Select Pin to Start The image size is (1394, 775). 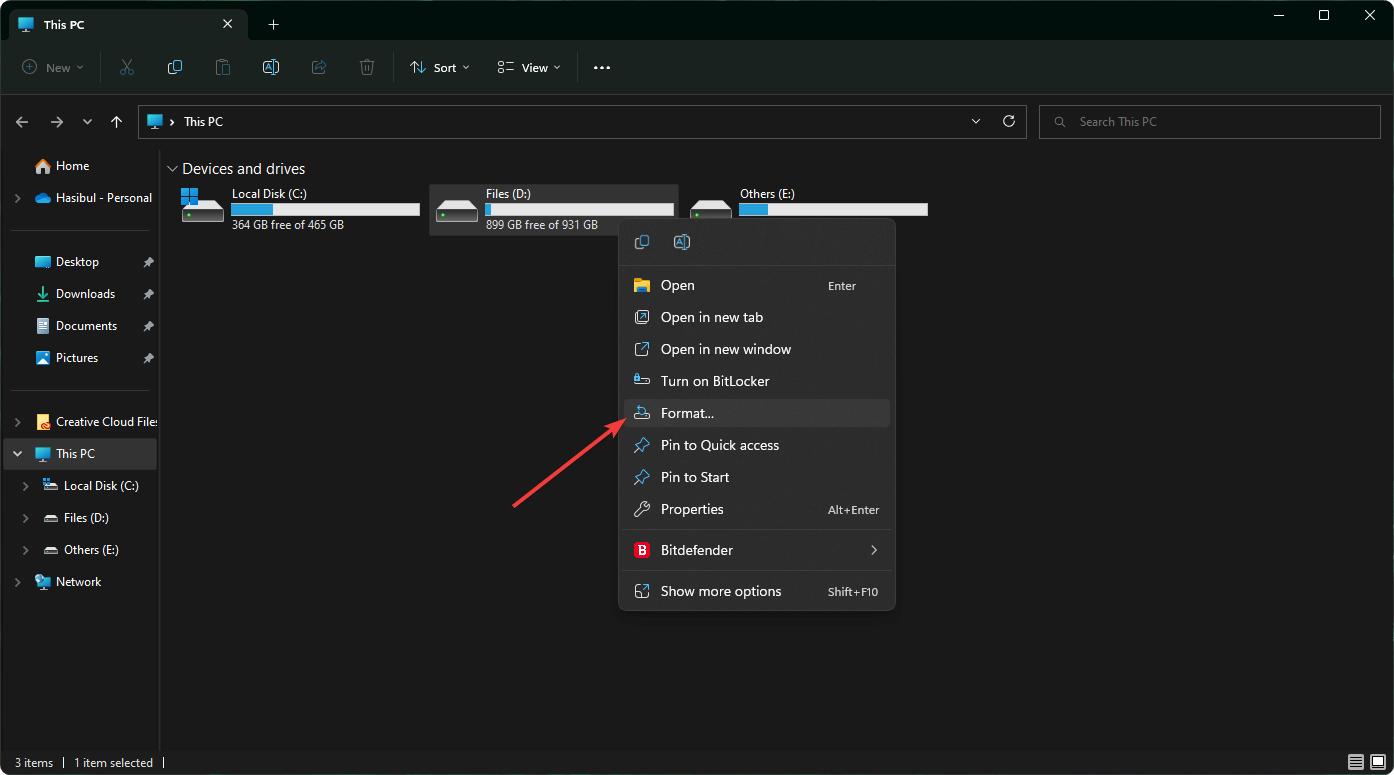pos(757,477)
